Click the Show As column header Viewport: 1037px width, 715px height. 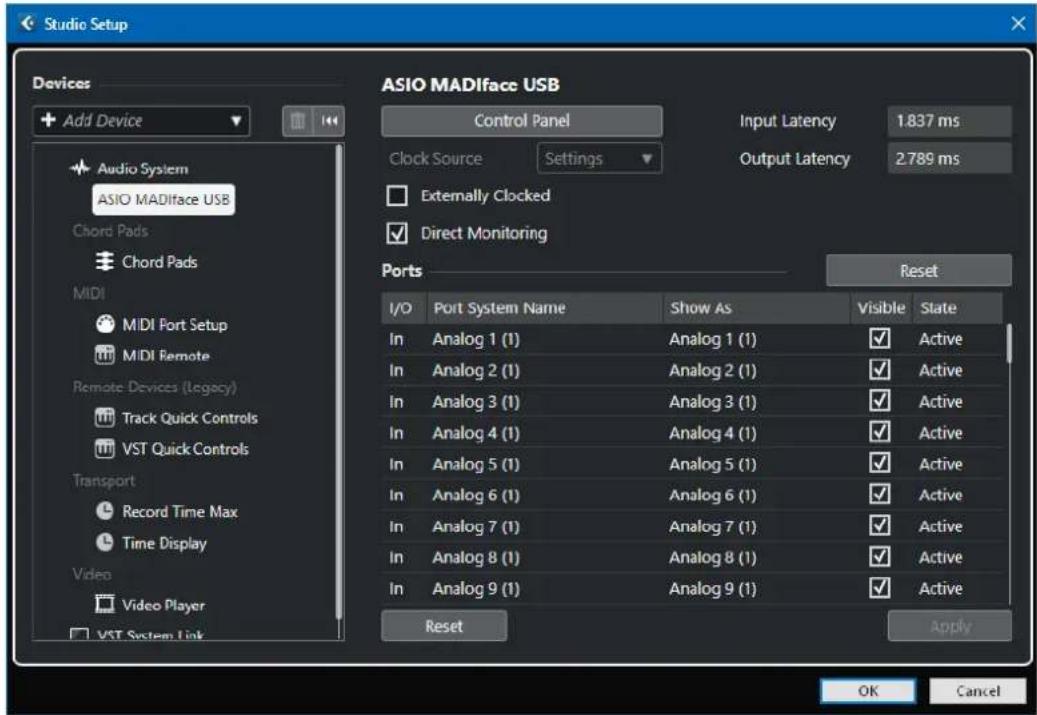[757, 308]
